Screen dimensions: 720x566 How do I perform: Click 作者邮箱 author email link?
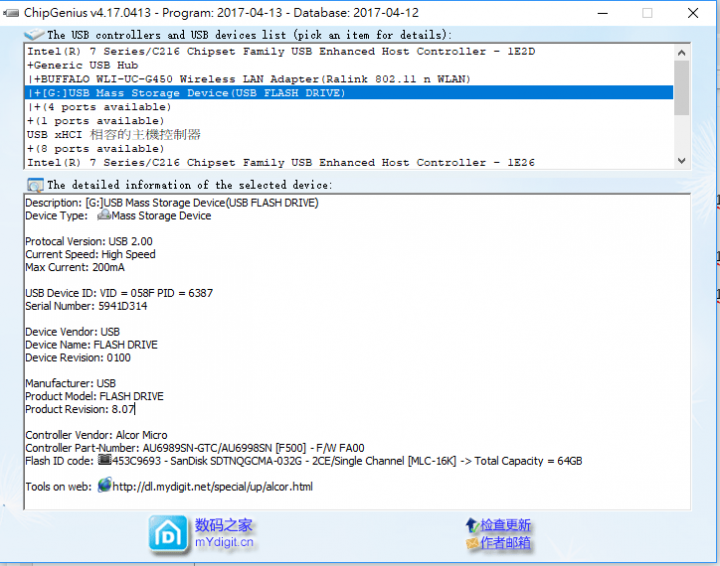coord(506,543)
